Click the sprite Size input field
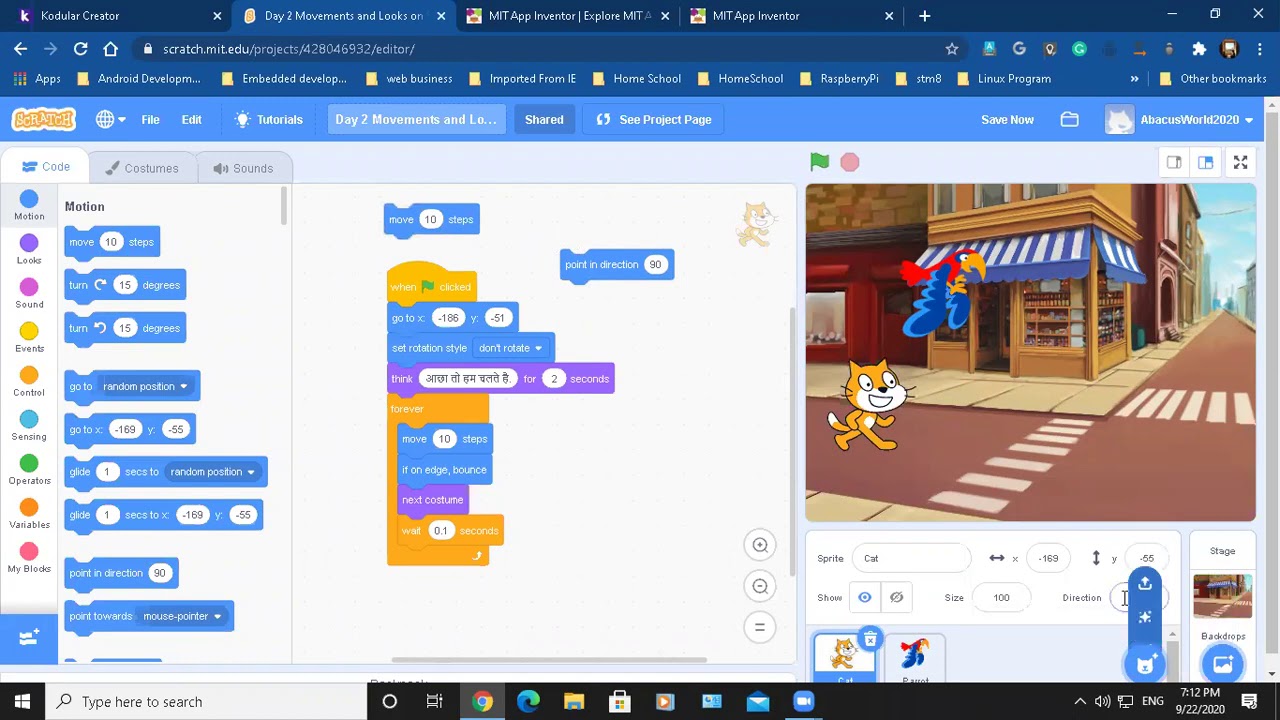 [1001, 598]
